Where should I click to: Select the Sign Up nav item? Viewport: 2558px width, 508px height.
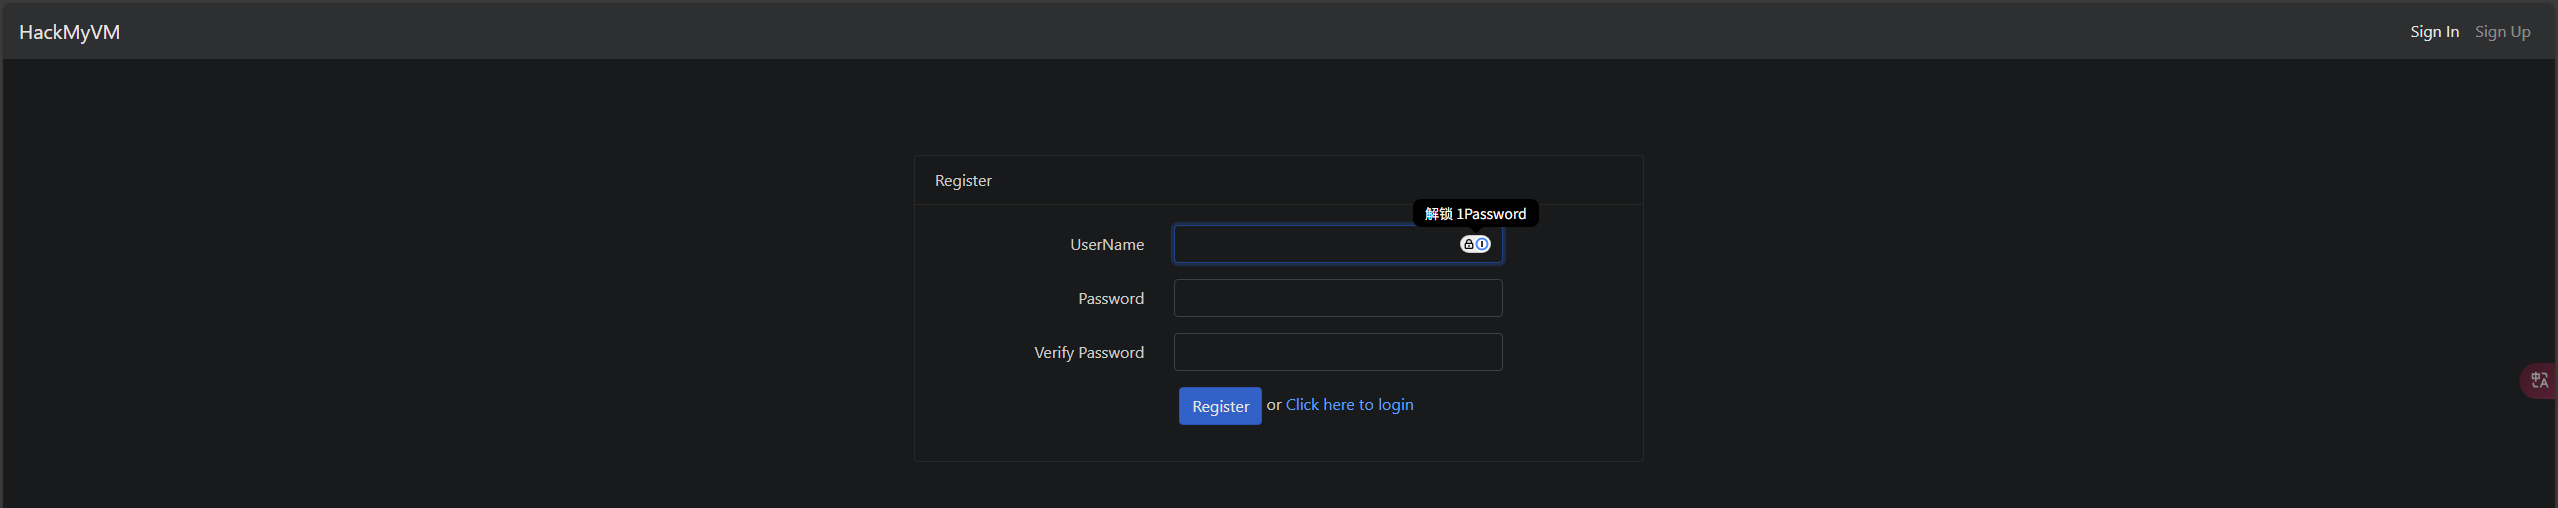pos(2502,32)
